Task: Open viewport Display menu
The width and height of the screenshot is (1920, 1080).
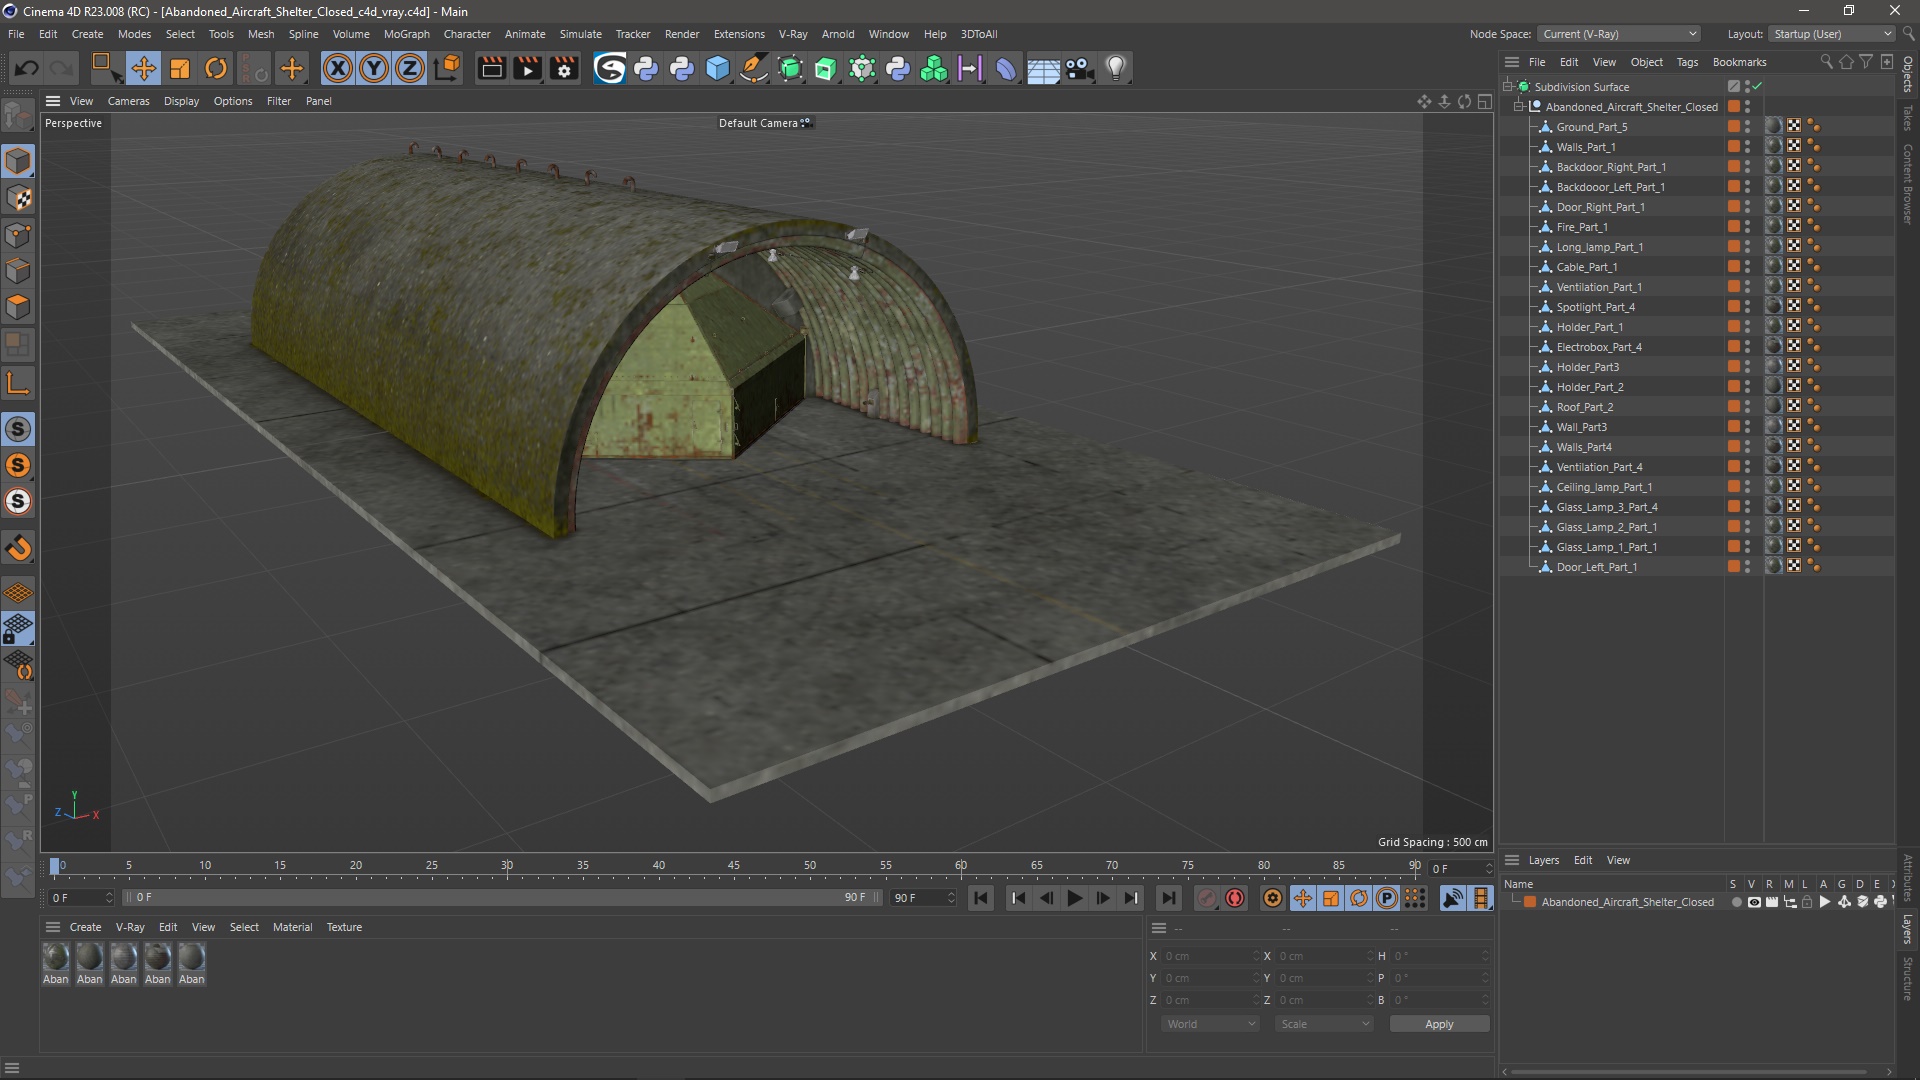Action: click(181, 101)
